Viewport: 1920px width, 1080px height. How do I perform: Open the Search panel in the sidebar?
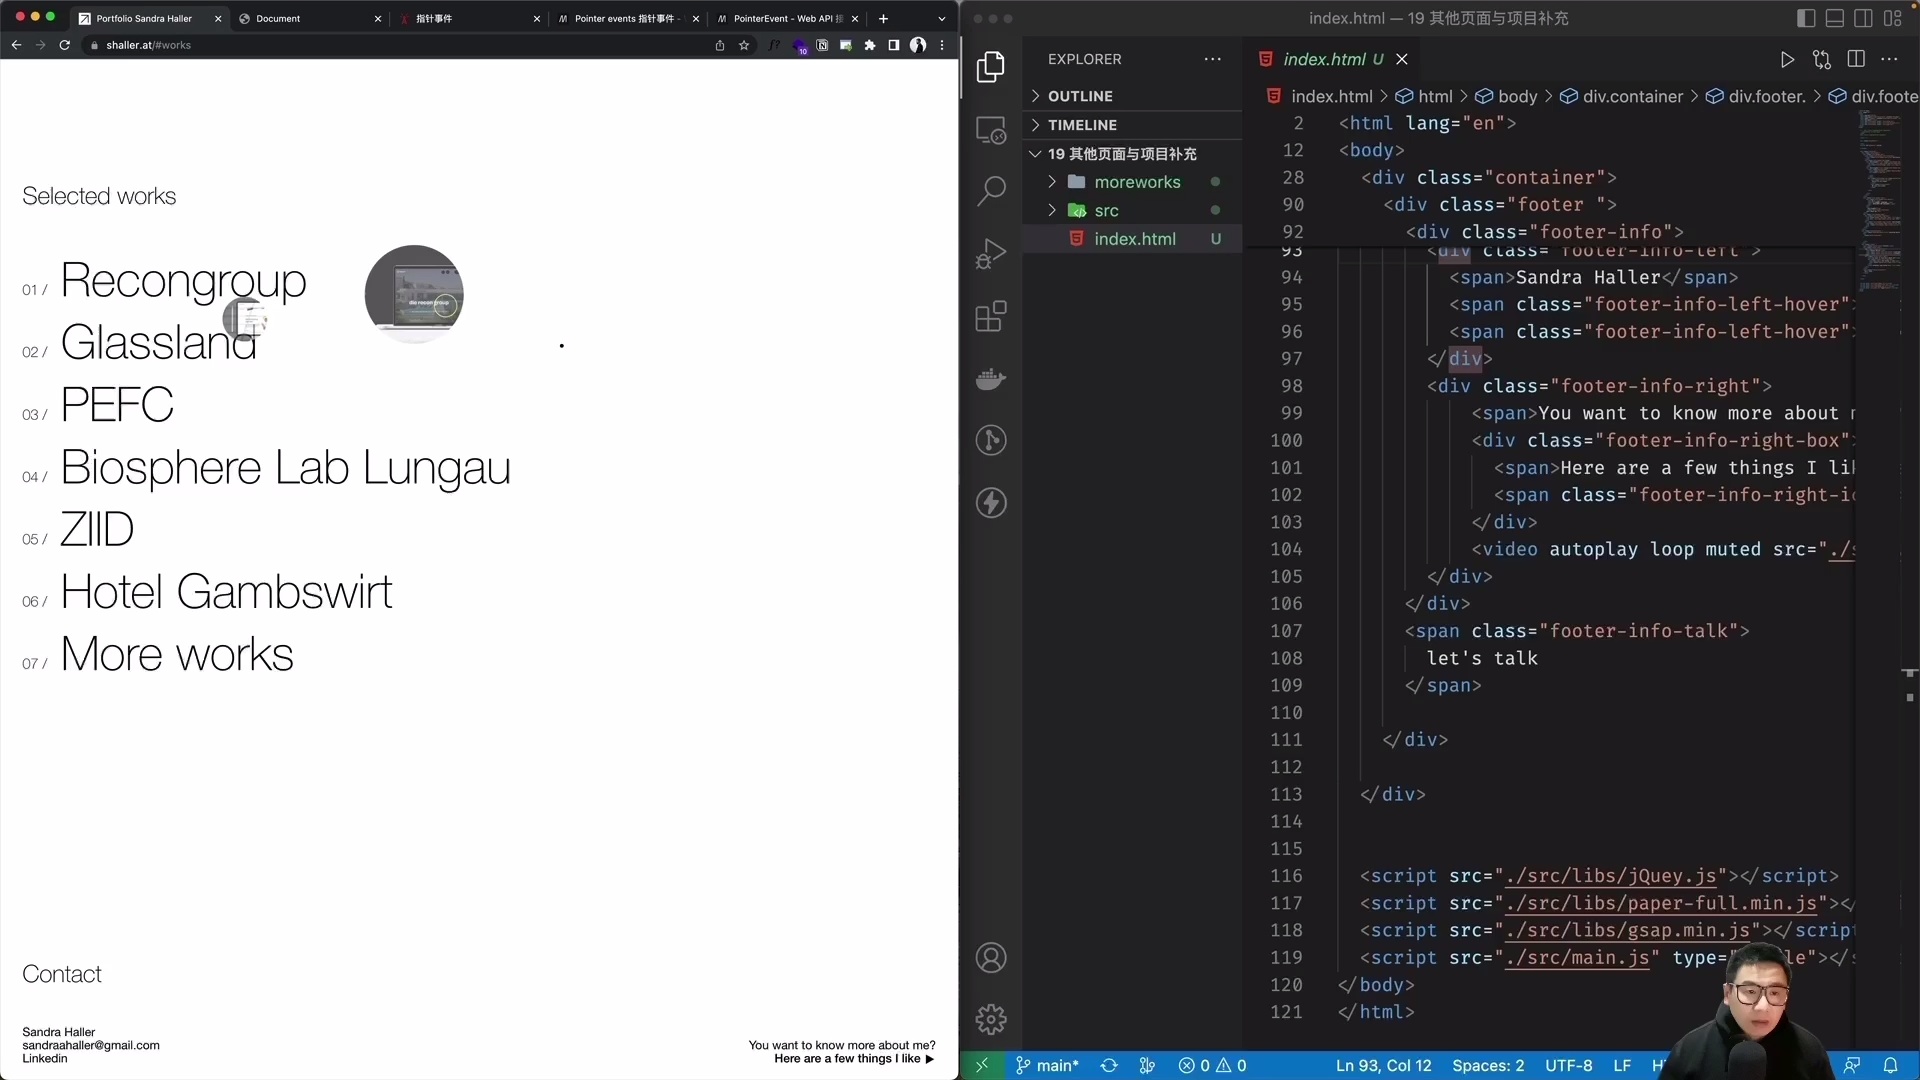(x=991, y=190)
